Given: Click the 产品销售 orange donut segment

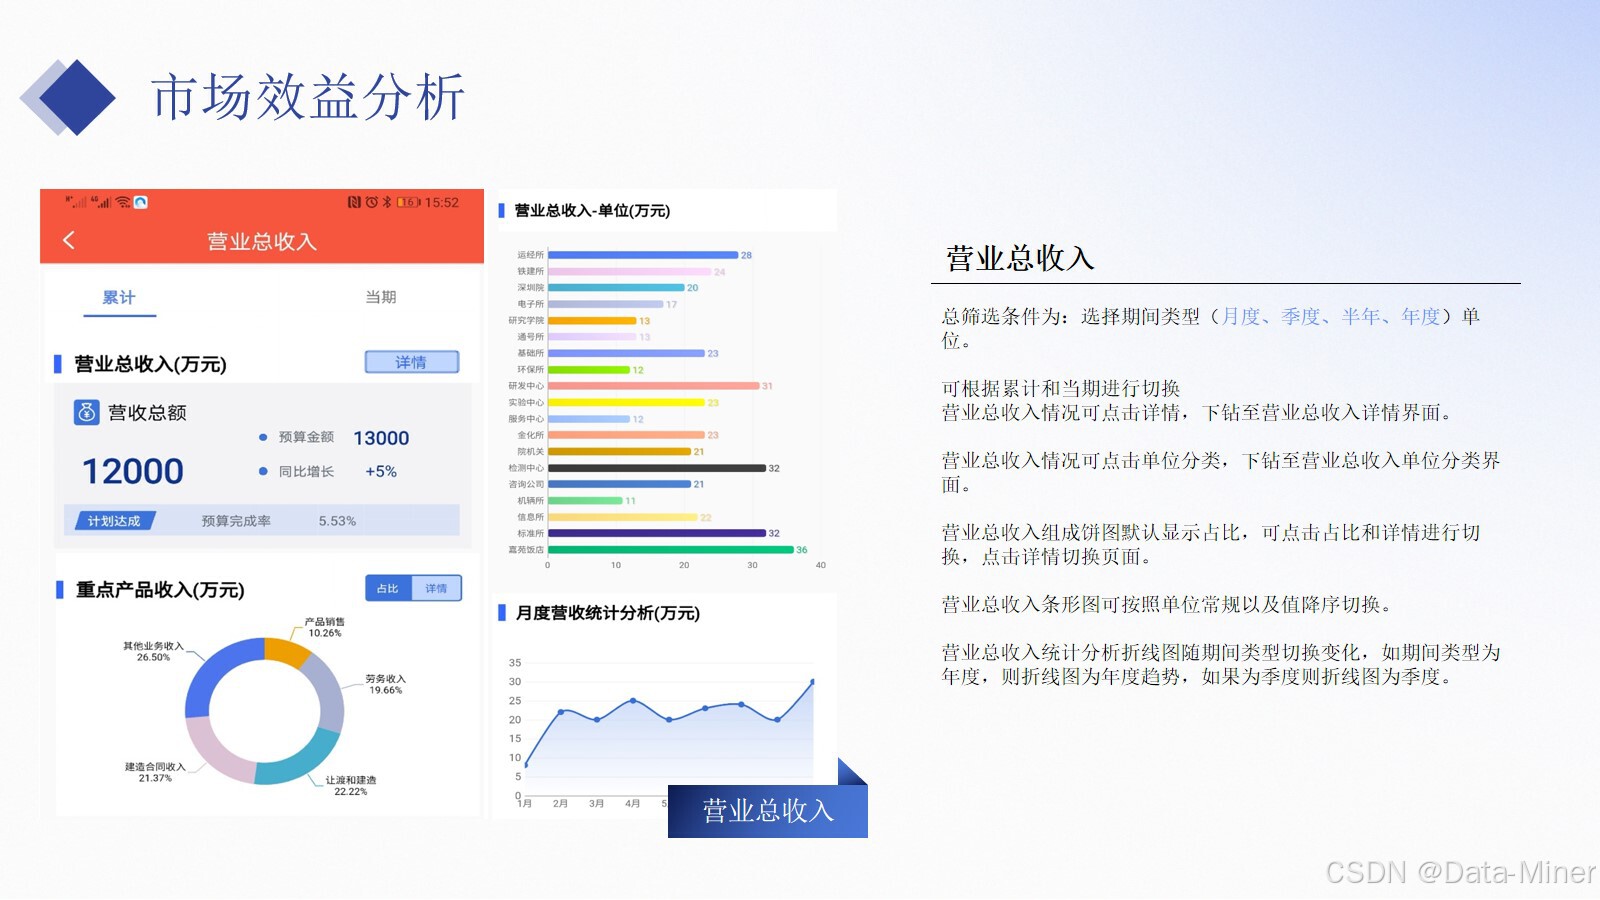Looking at the screenshot, I should (288, 650).
